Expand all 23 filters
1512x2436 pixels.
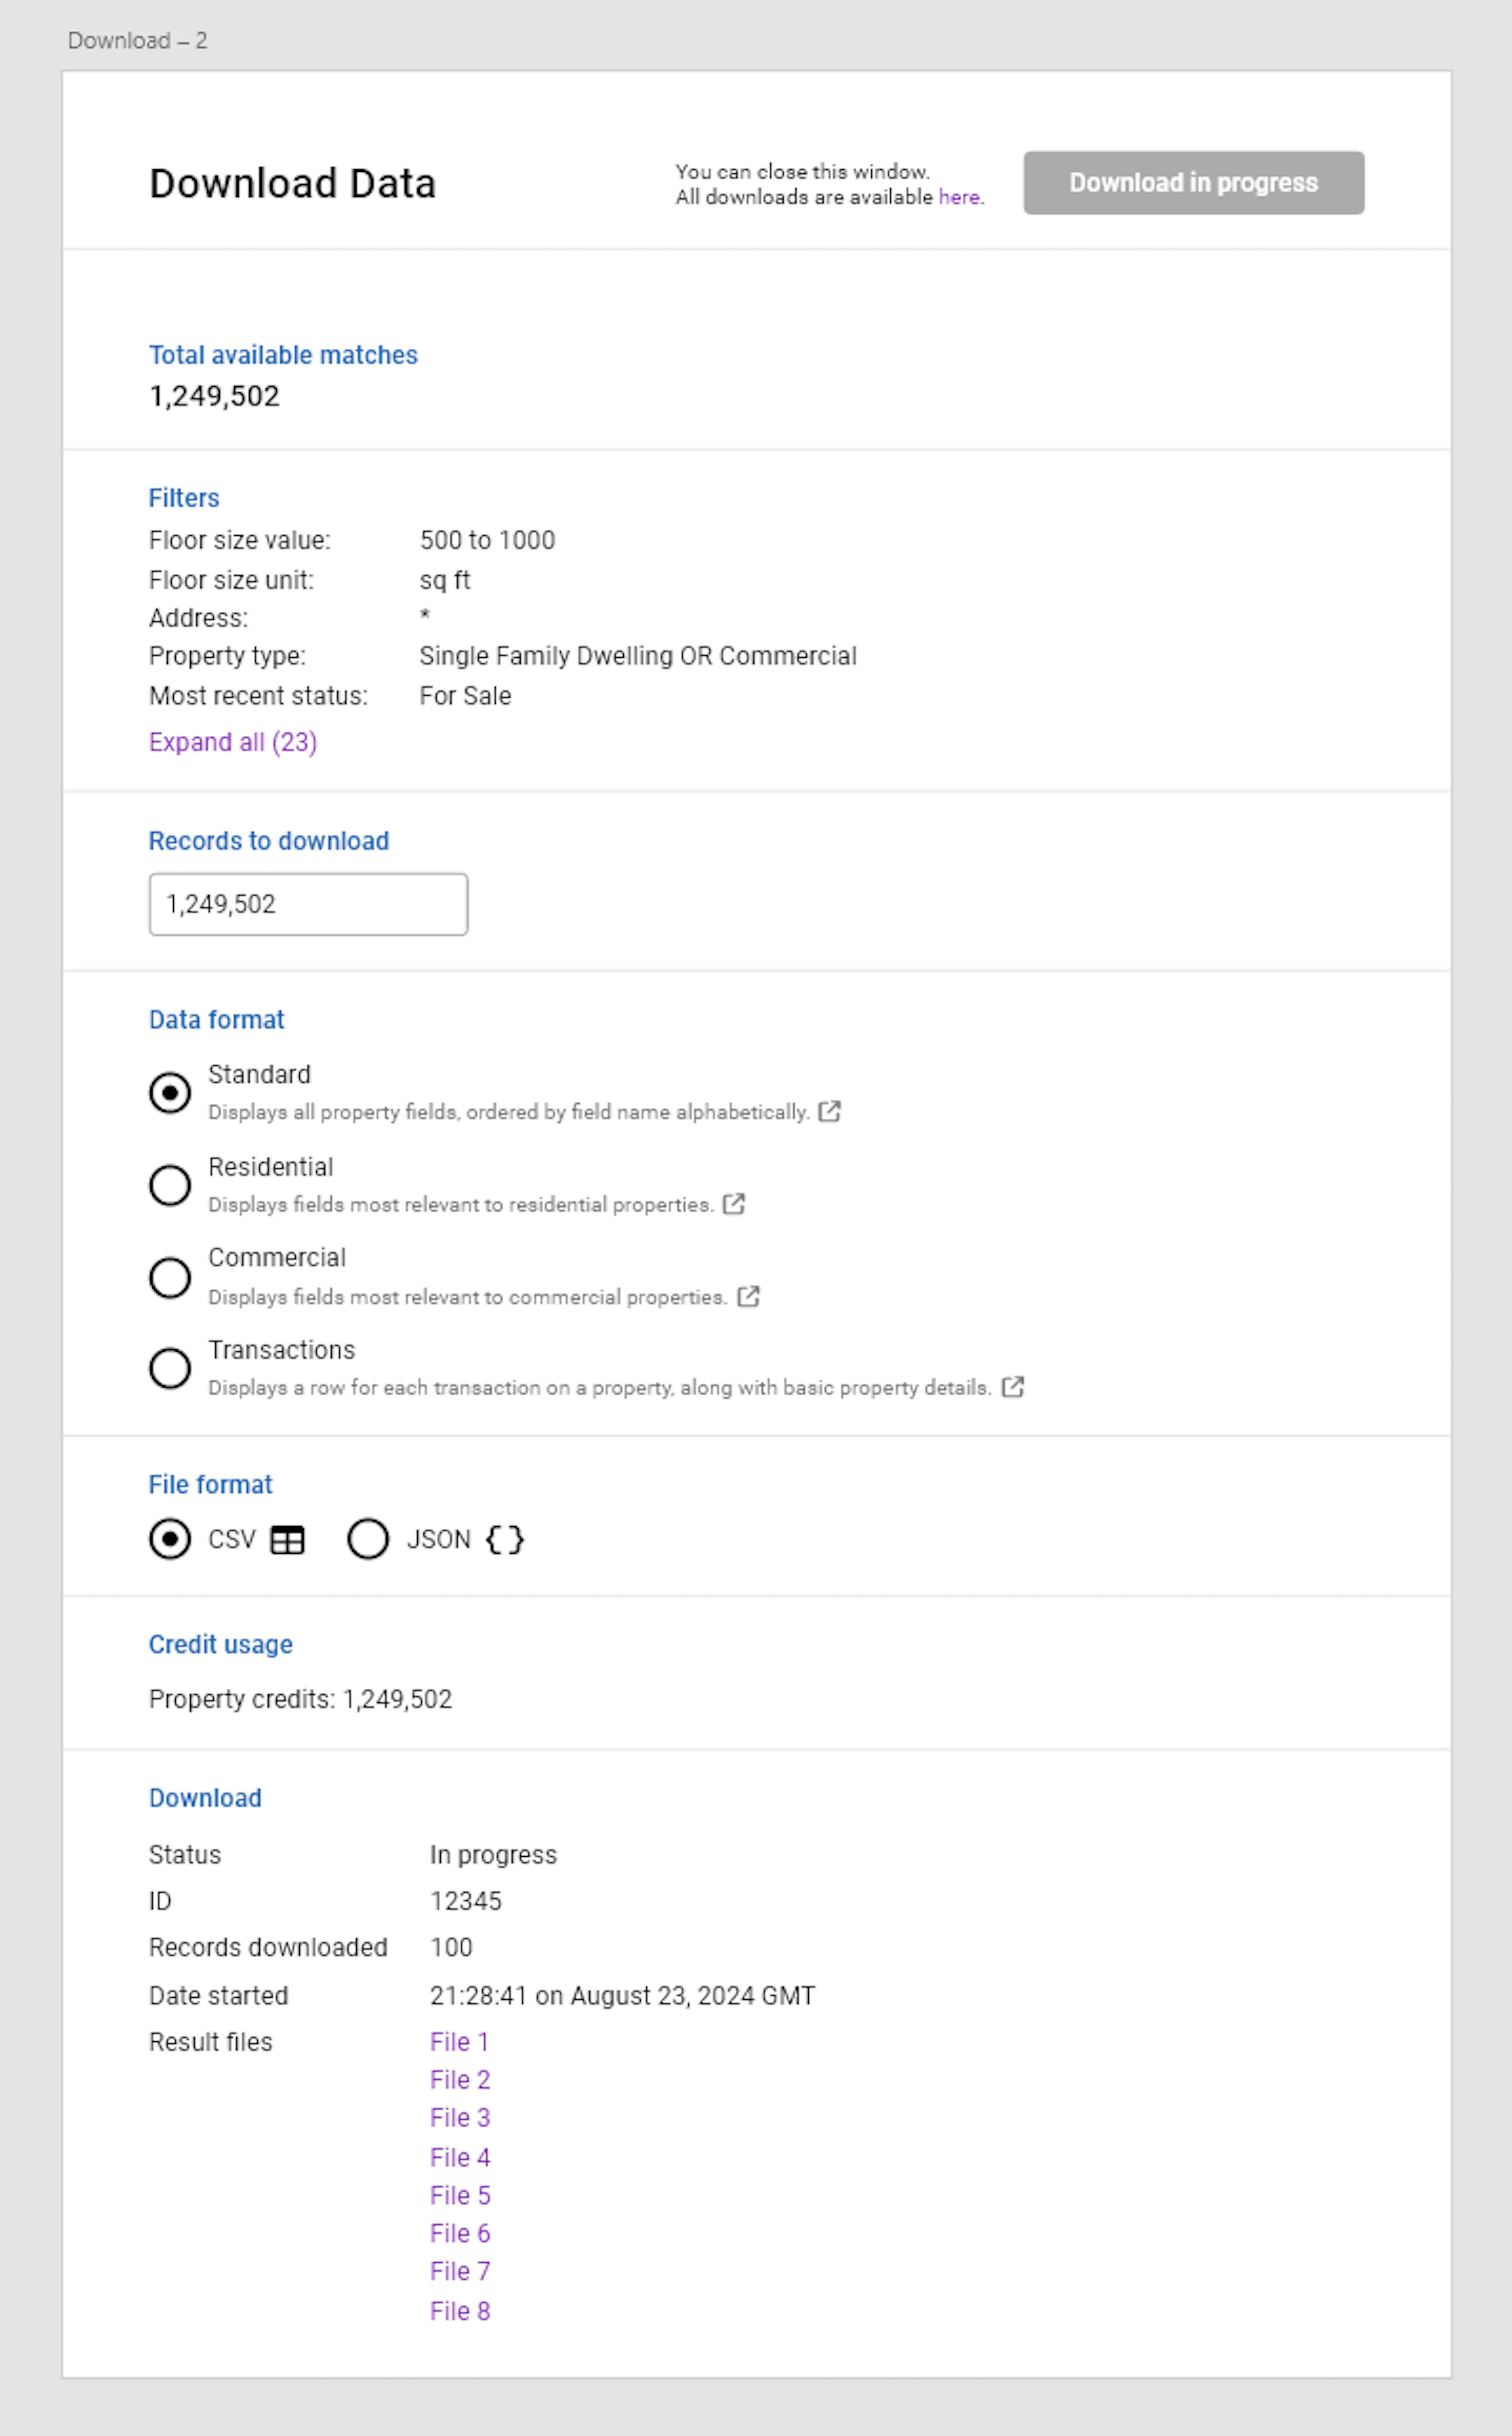tap(232, 742)
